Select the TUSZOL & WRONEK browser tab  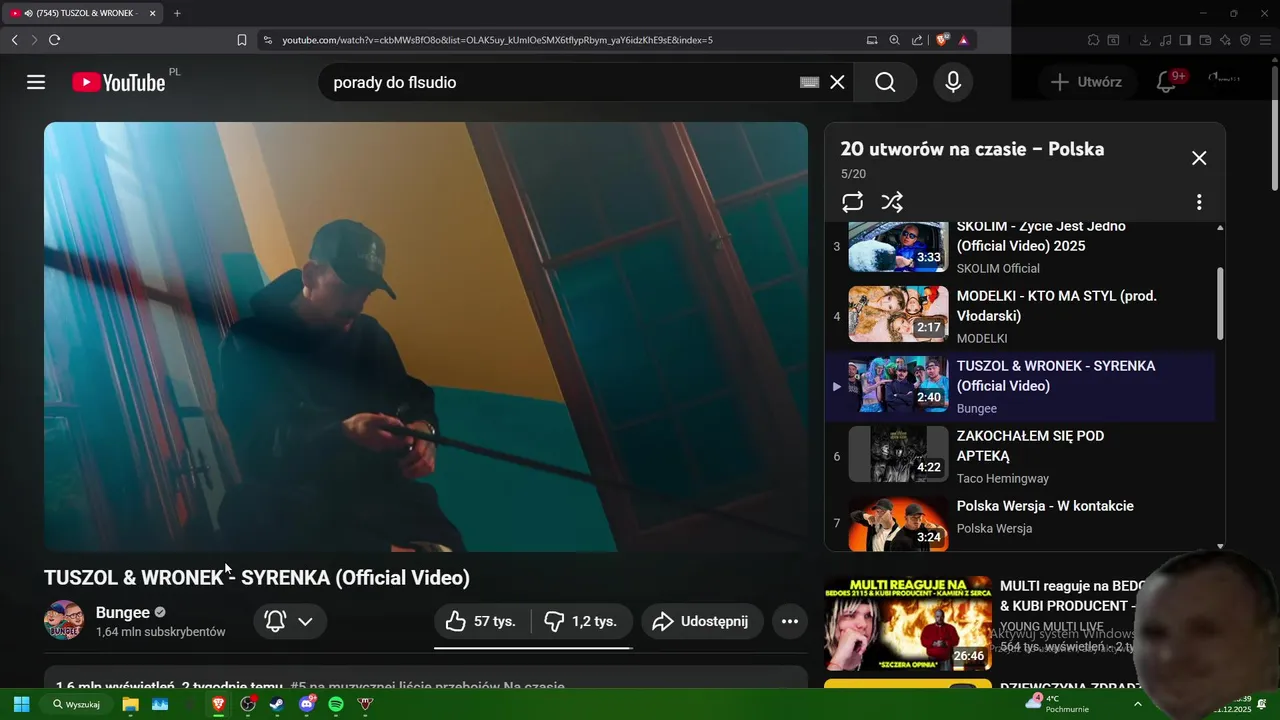click(x=82, y=13)
